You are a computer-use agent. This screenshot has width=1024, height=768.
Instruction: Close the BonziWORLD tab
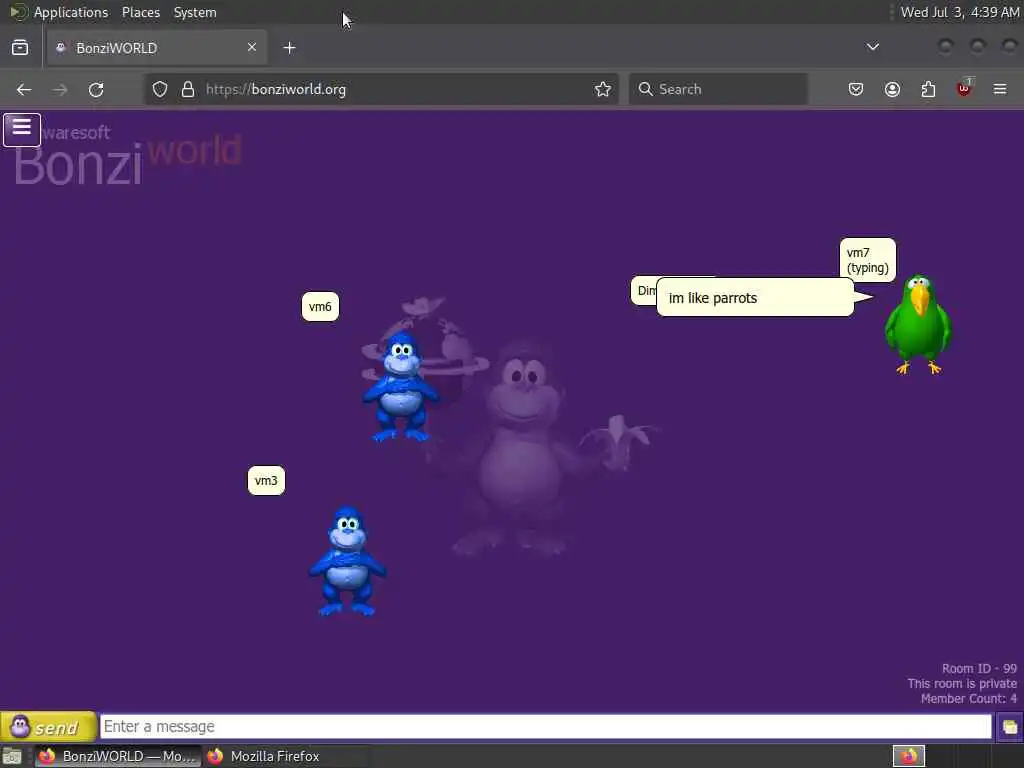tap(251, 47)
